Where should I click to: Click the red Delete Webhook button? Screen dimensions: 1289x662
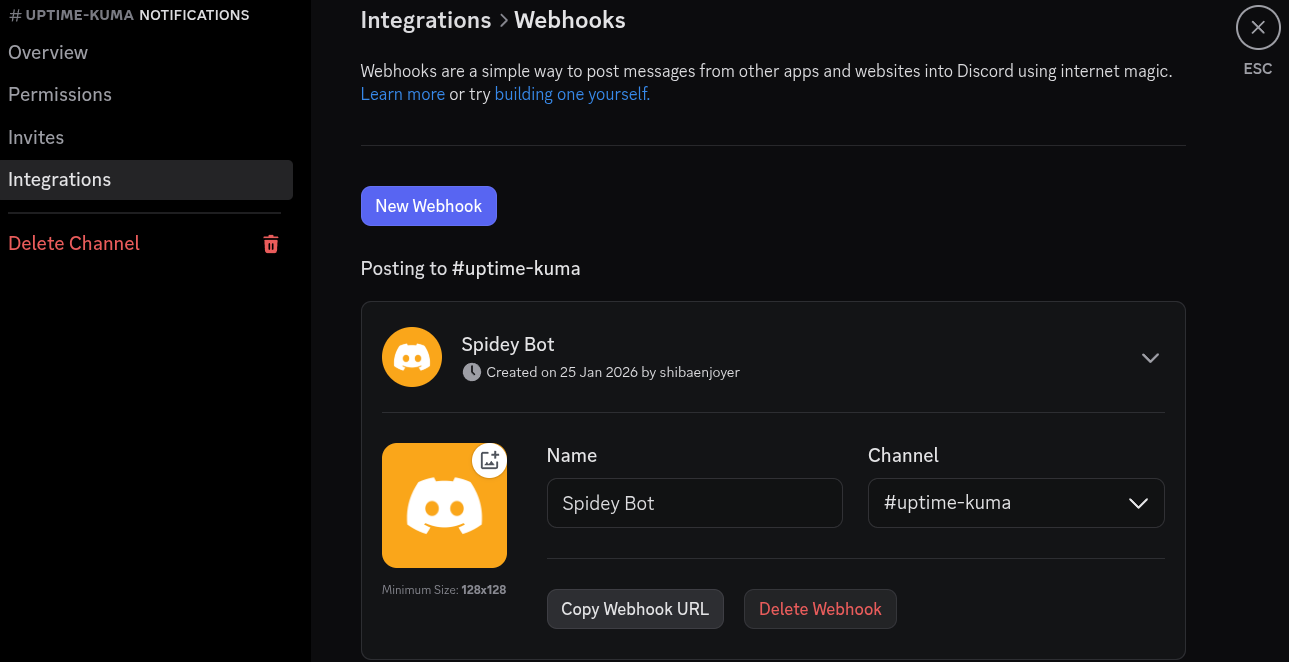[820, 609]
